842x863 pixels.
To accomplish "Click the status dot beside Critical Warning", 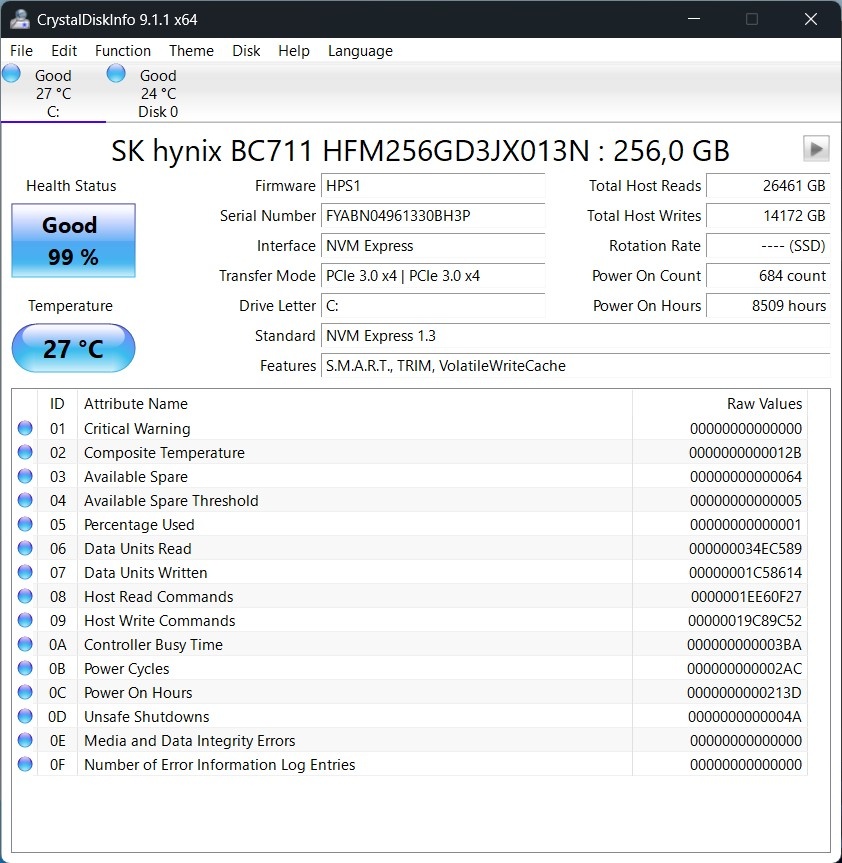I will point(24,428).
